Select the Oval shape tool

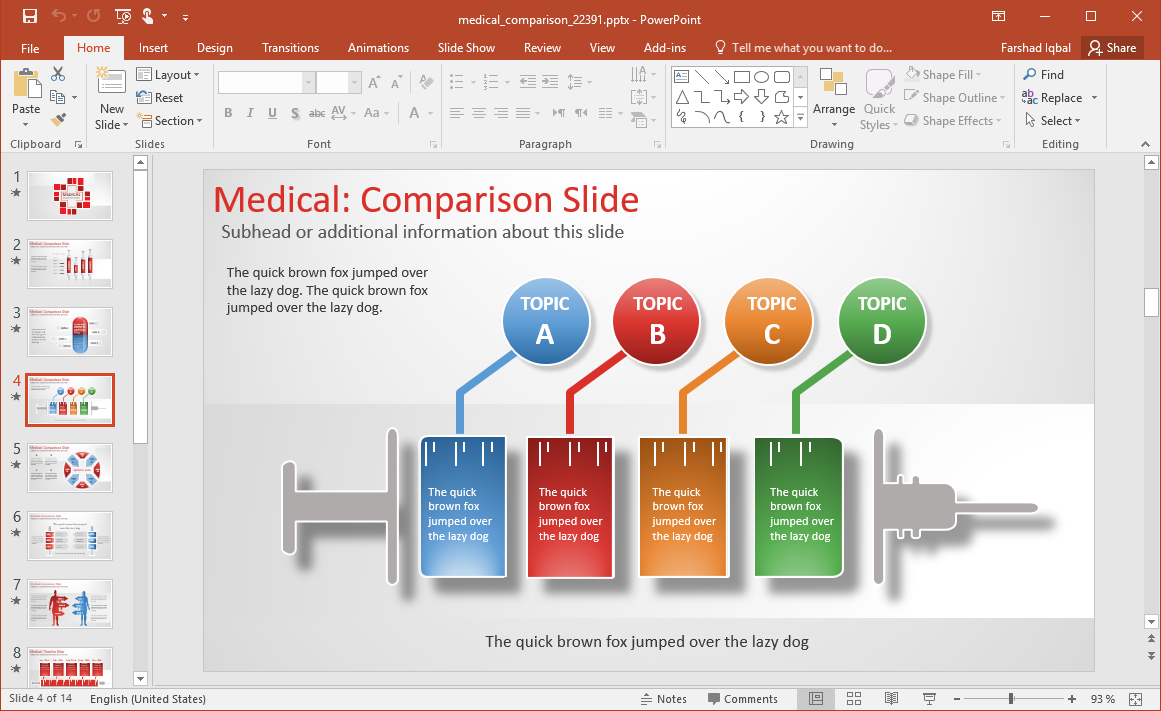[x=762, y=76]
